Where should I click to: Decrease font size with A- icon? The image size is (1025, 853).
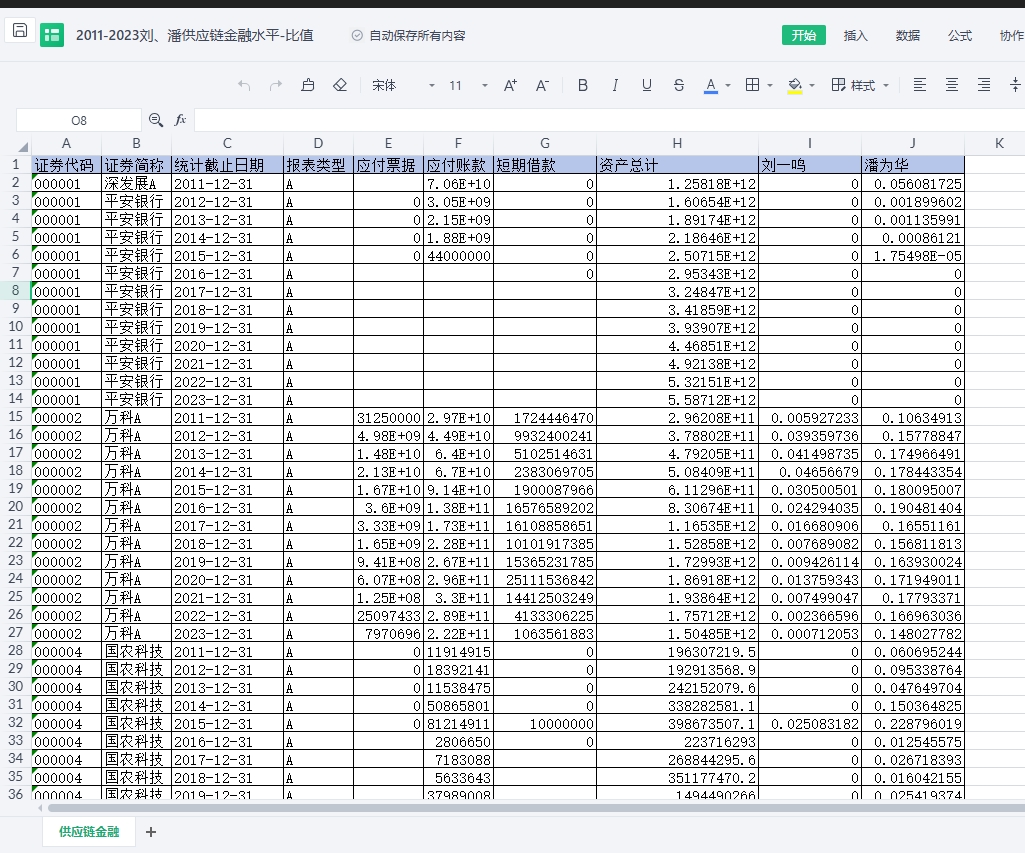[542, 85]
